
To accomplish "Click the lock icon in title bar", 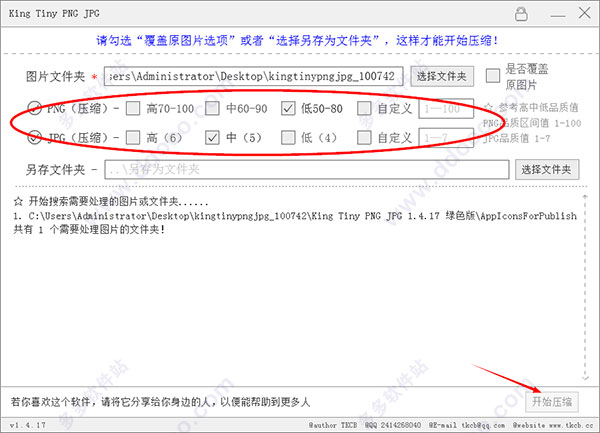I will click(521, 14).
